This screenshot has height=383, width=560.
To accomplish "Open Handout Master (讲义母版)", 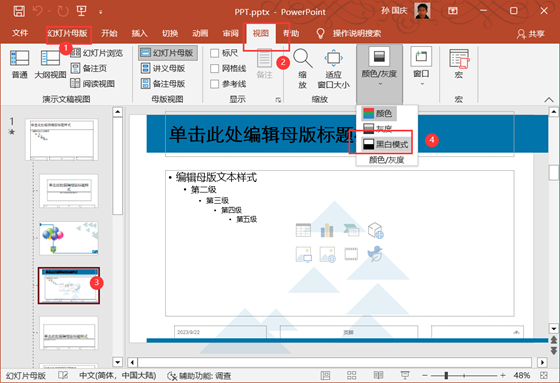I will tap(163, 68).
